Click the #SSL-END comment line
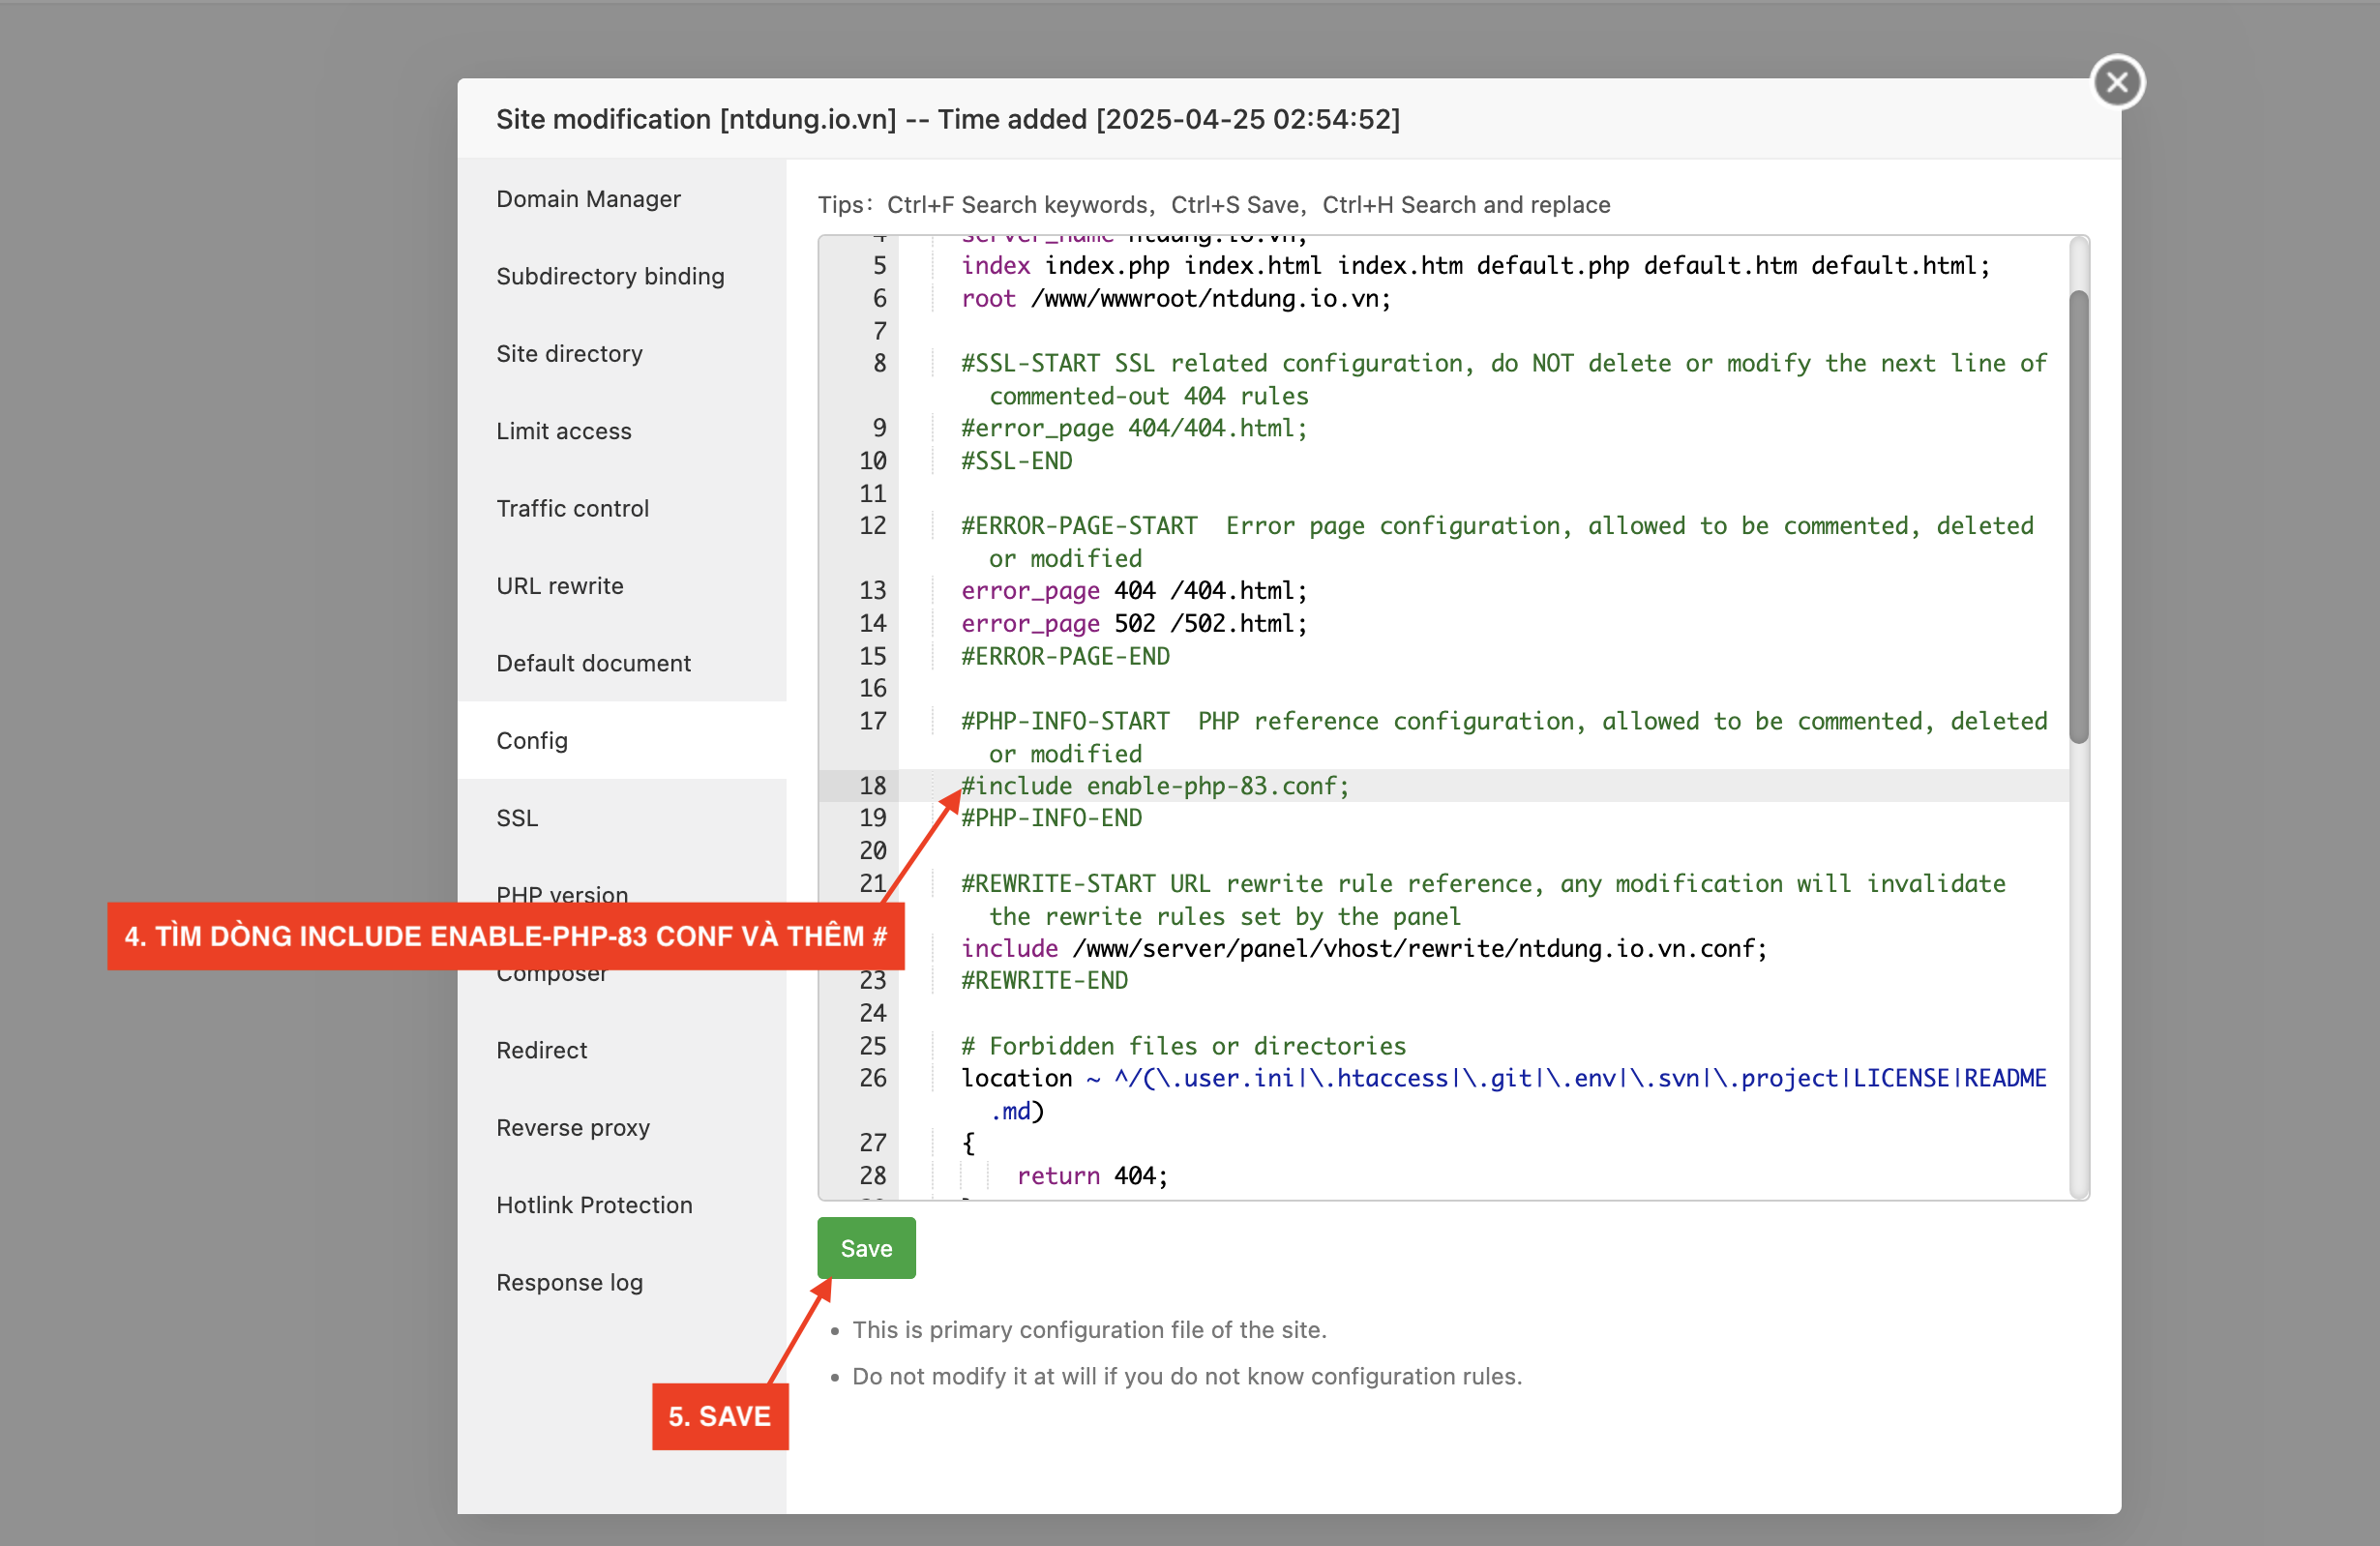The height and width of the screenshot is (1546, 2380). 1016,461
